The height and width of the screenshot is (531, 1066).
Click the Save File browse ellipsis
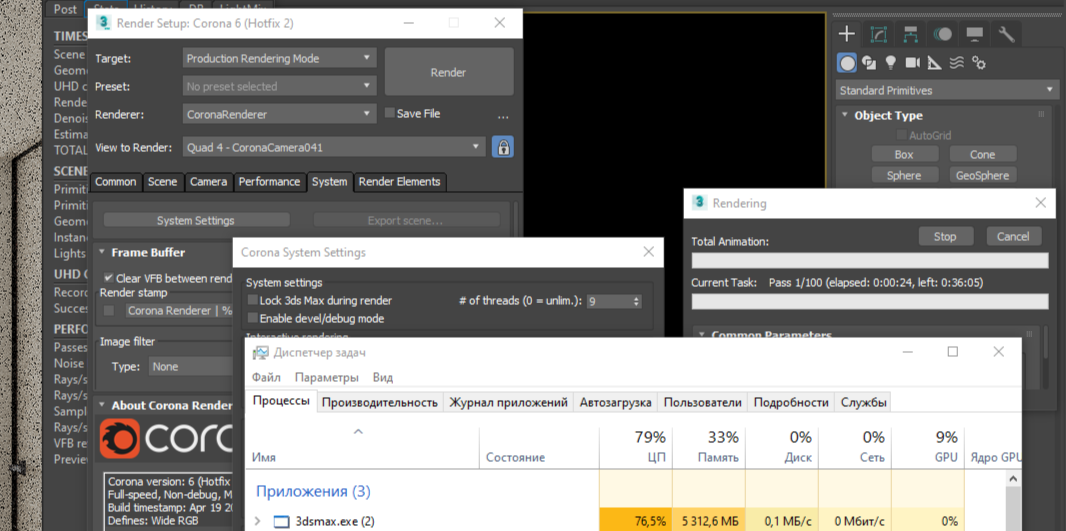click(503, 116)
